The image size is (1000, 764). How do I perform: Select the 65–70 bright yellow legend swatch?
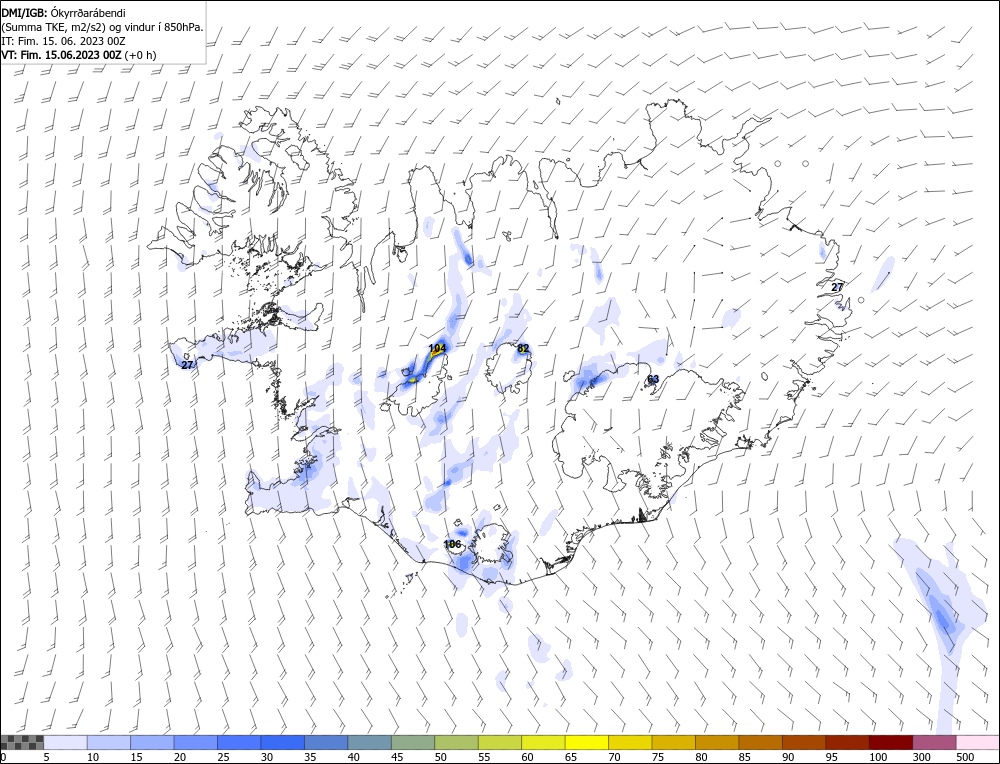586,742
